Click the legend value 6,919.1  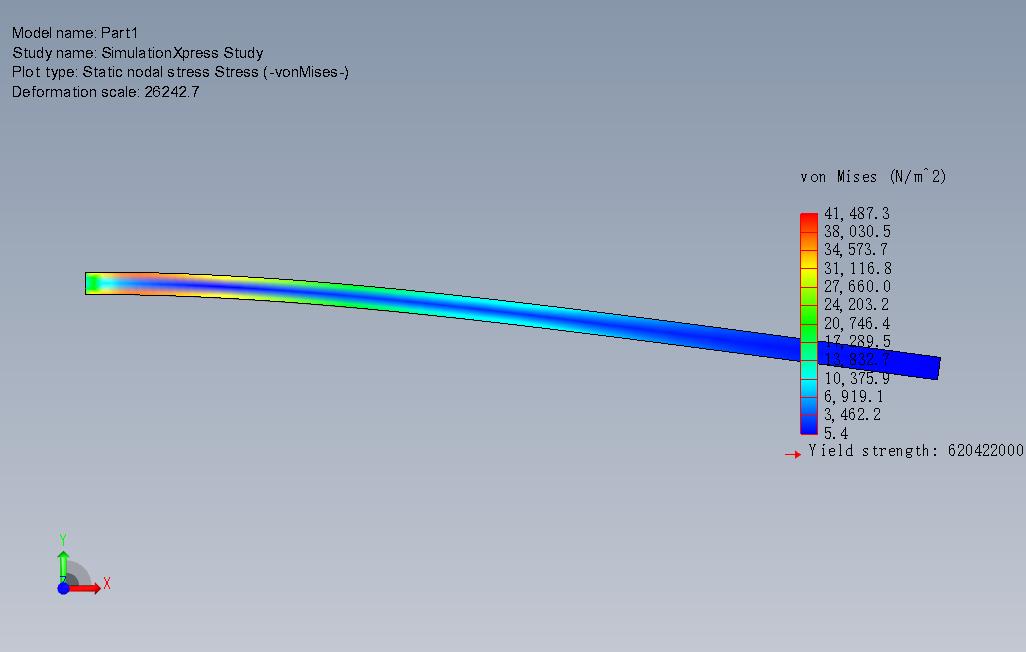click(853, 397)
